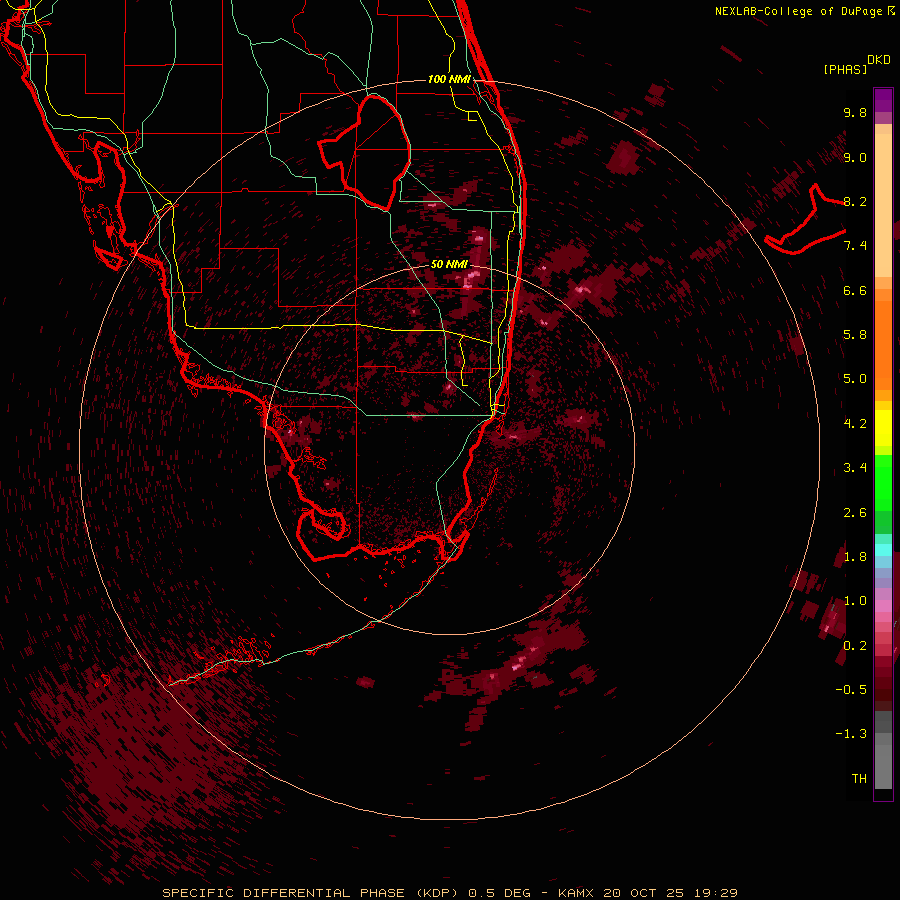This screenshot has height=900, width=900.
Task: Click the 2.6 value on the color scale
Action: pos(855,513)
